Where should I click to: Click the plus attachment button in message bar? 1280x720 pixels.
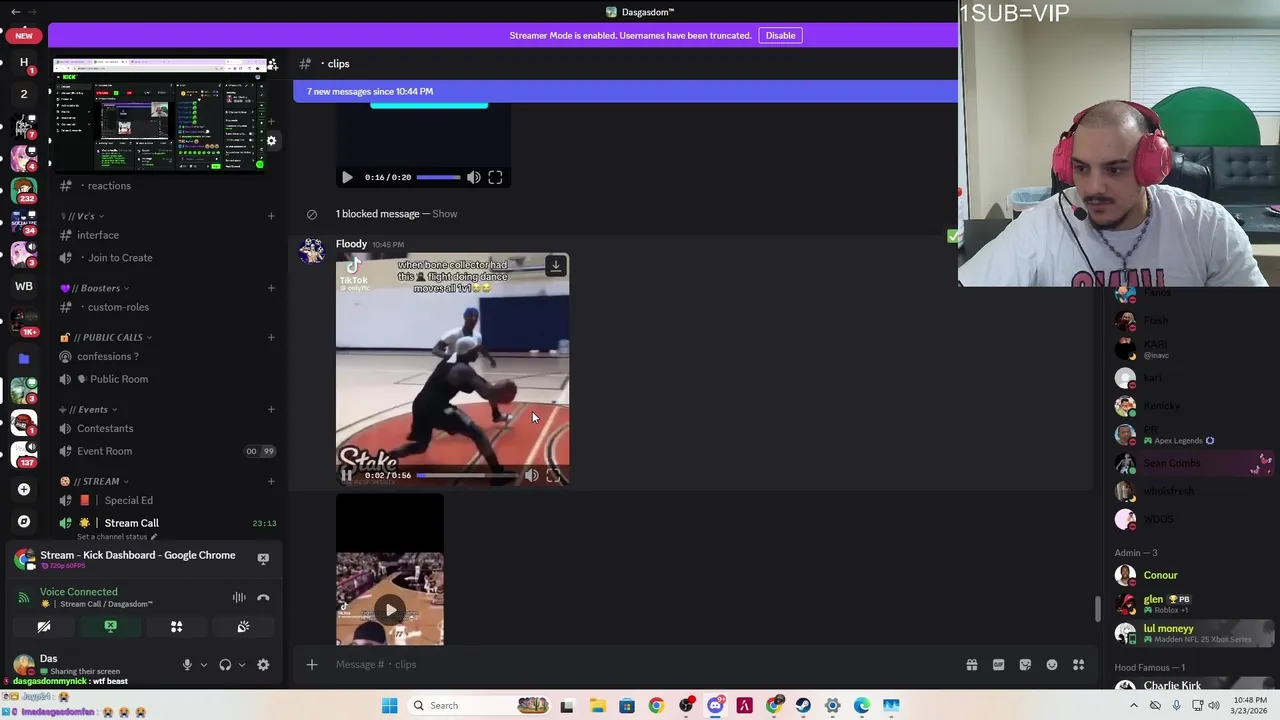click(x=311, y=665)
